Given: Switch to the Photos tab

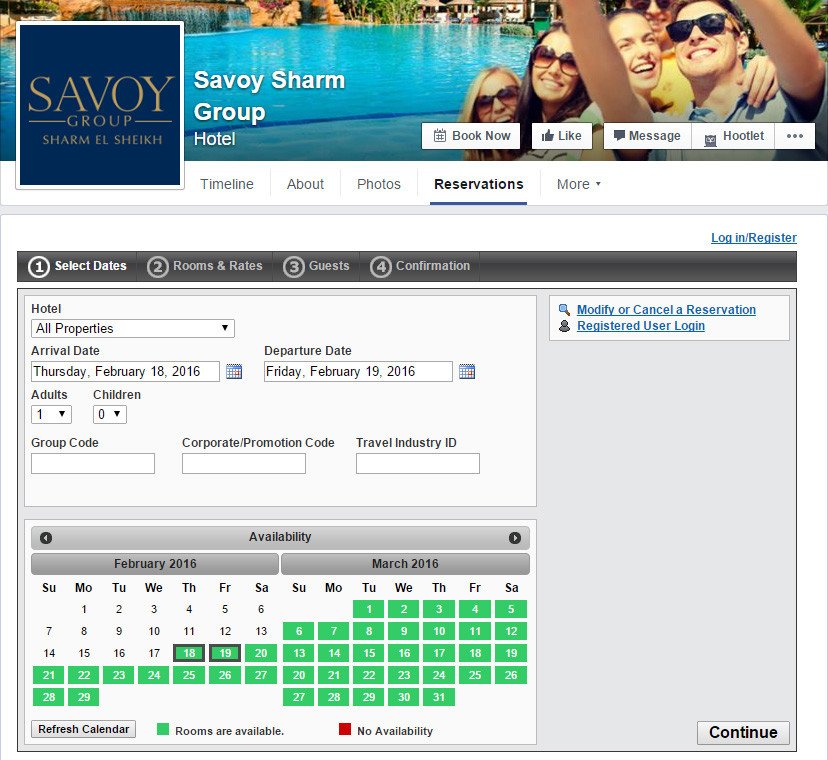Looking at the screenshot, I should click(x=378, y=184).
